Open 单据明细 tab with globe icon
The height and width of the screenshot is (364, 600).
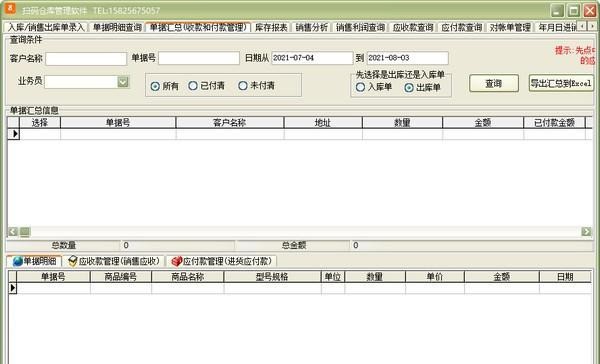coord(34,261)
